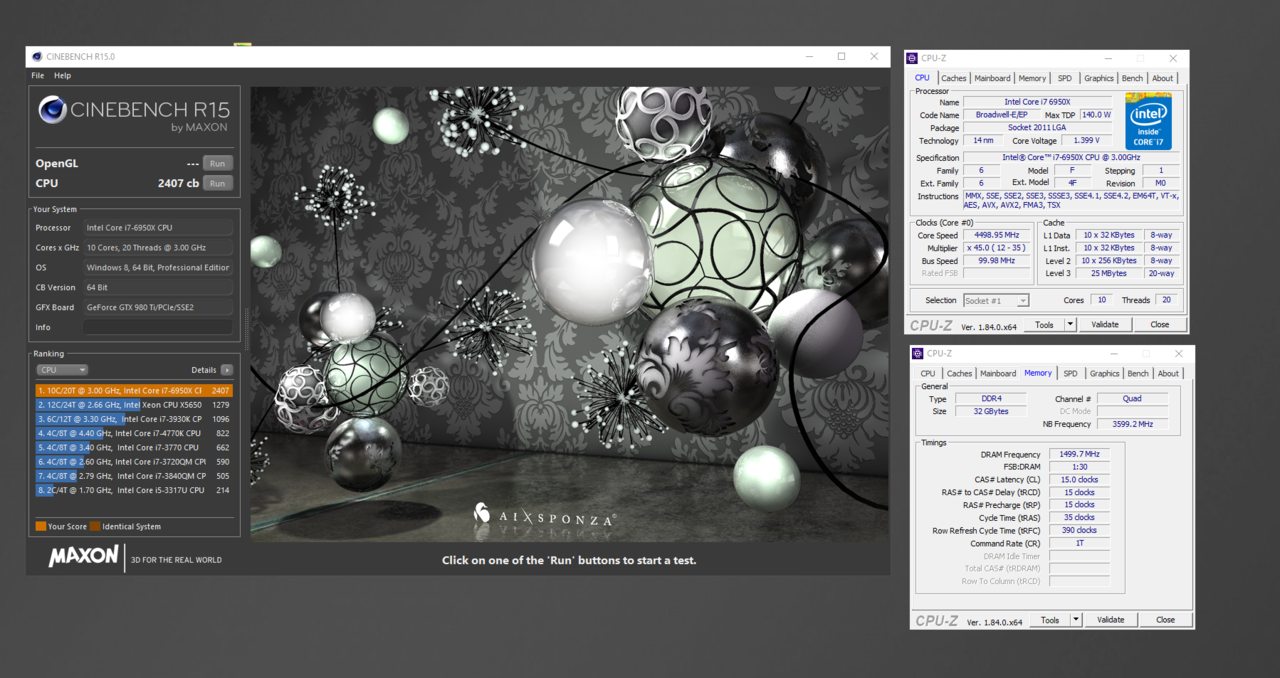Click the Cinebench app icon in title bar

(x=37, y=57)
